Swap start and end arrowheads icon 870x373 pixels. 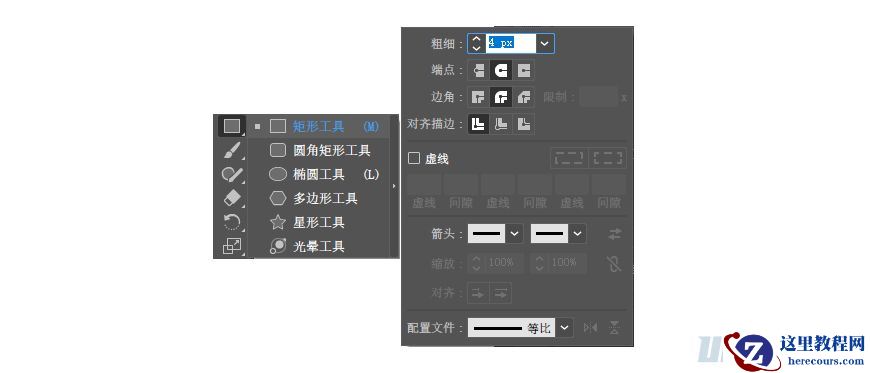(x=614, y=234)
